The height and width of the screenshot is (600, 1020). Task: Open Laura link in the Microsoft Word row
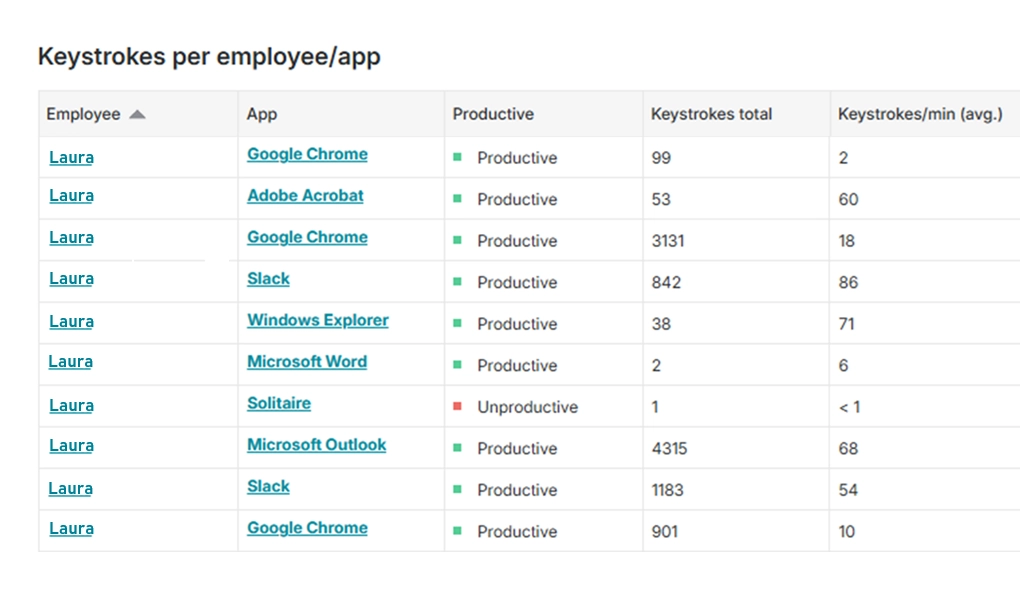tap(70, 362)
